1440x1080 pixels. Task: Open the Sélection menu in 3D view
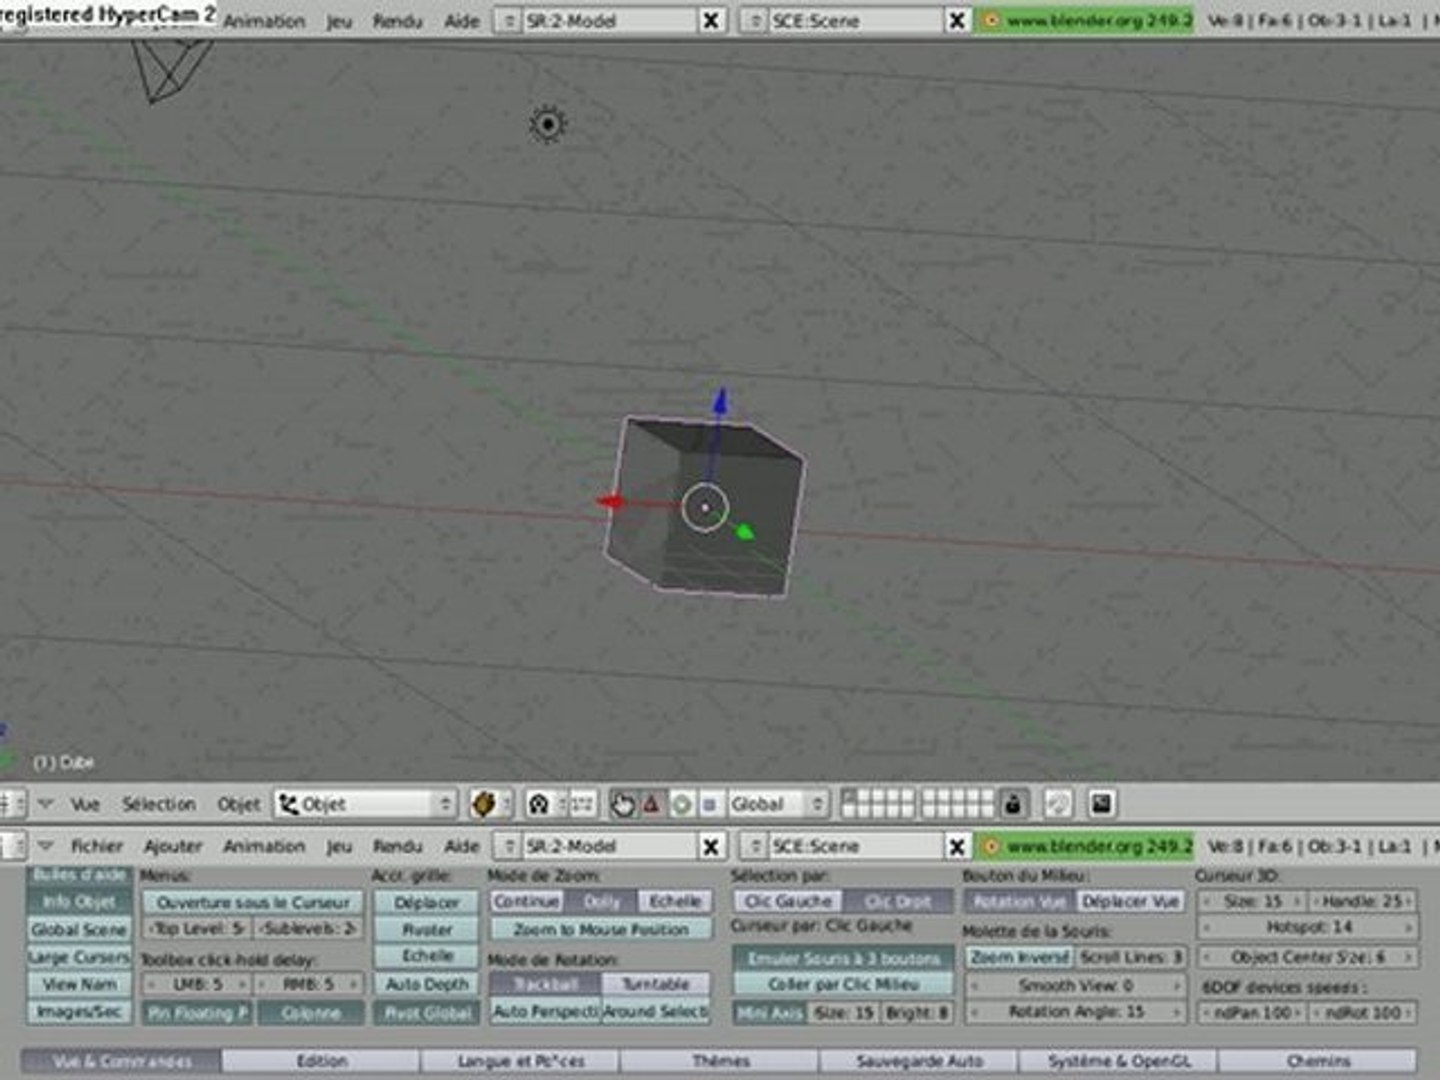(x=158, y=804)
